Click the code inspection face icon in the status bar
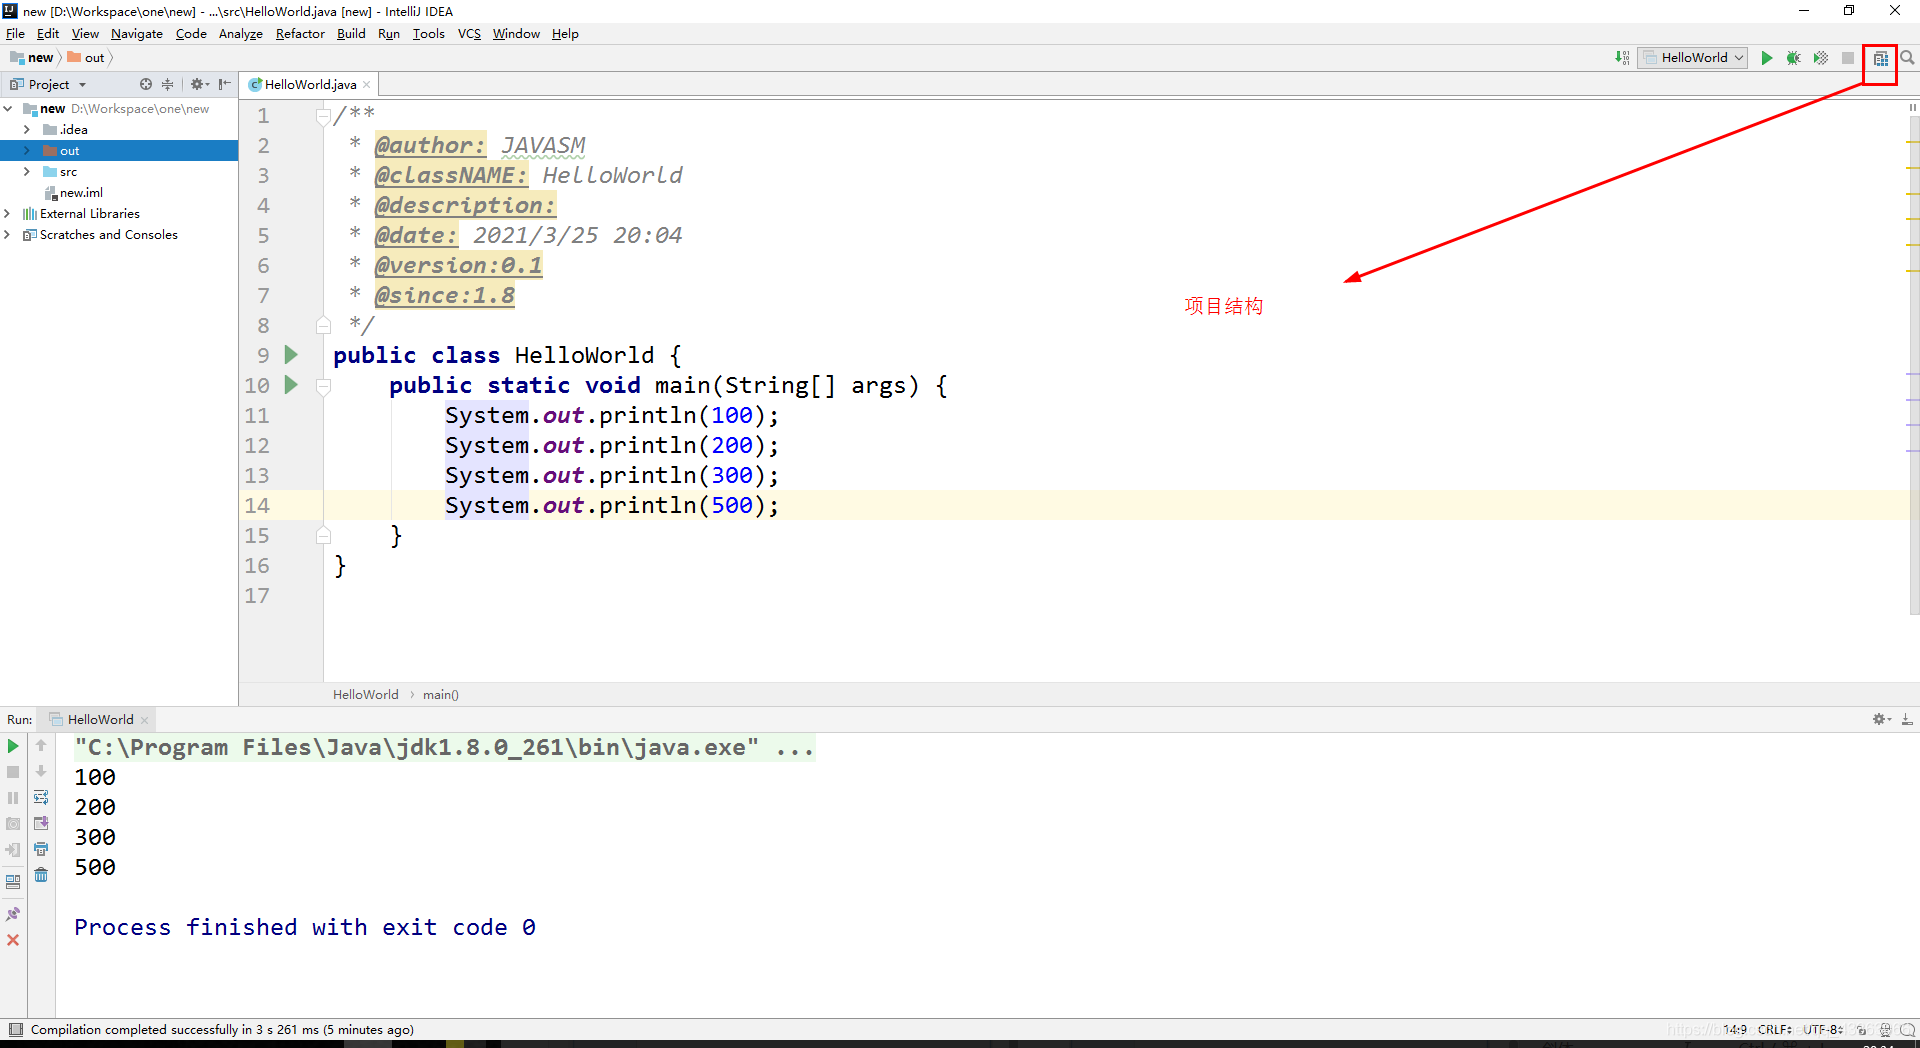The width and height of the screenshot is (1920, 1048). (x=1885, y=1029)
